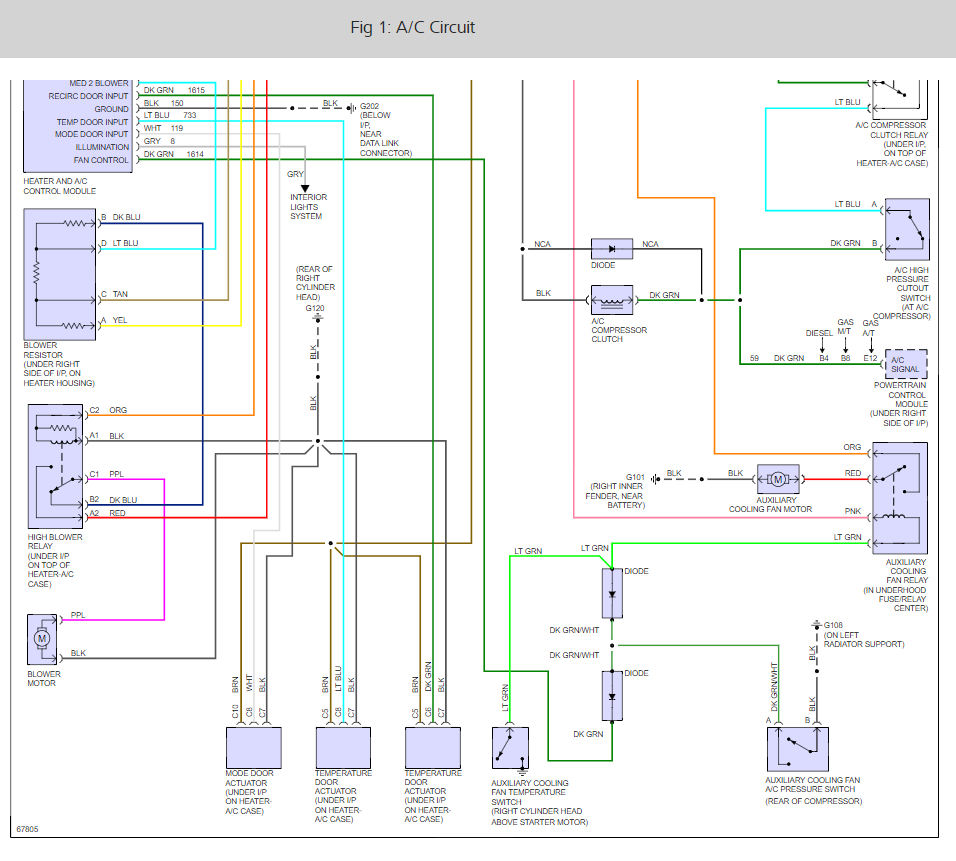
Task: Click the 'A YEL' resistor terminal label
Action: [114, 320]
